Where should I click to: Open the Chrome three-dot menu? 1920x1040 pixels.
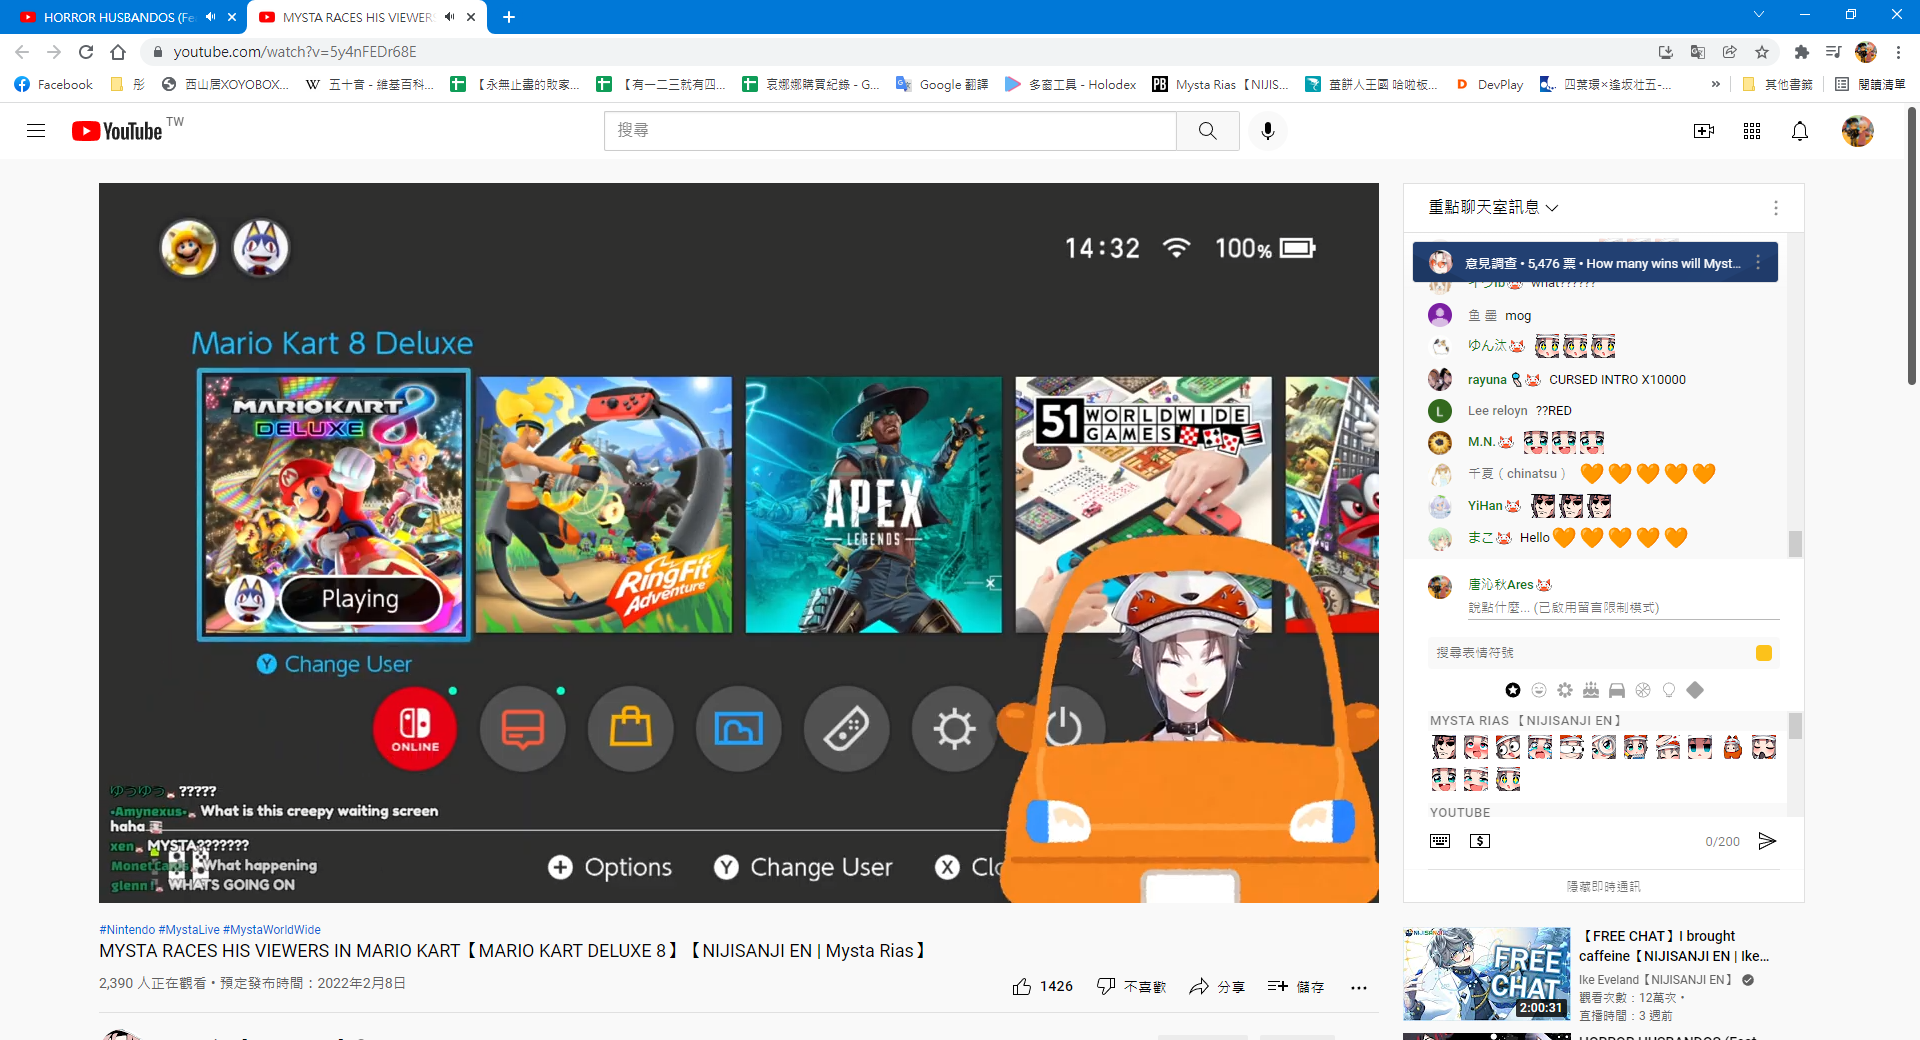[1898, 52]
